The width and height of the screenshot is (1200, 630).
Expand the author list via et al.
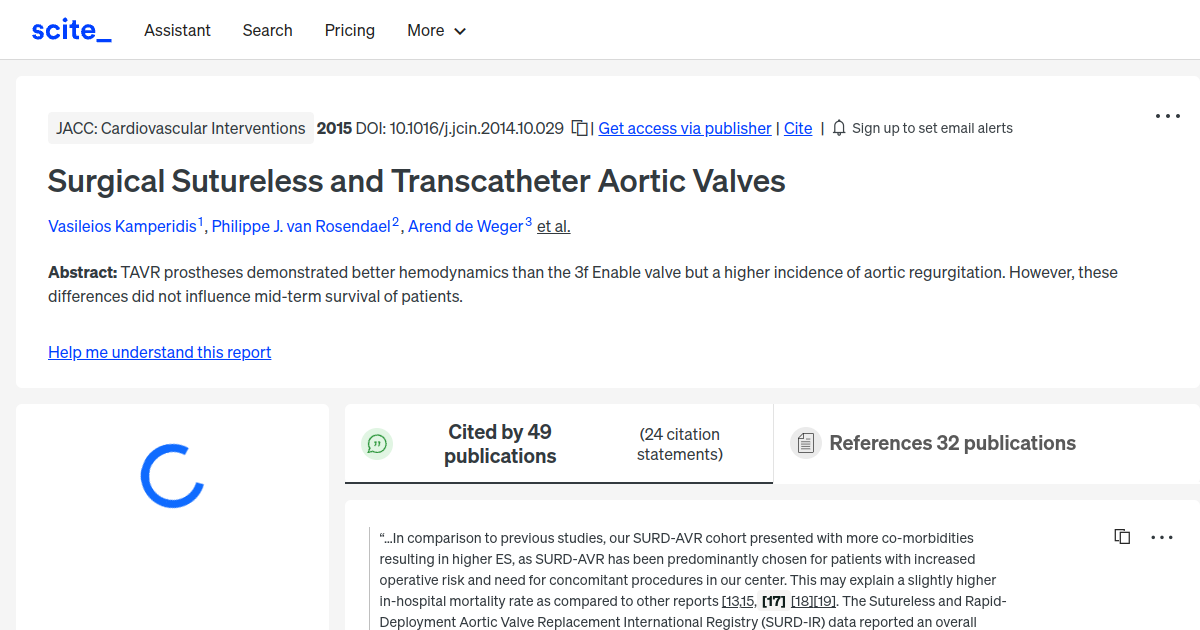[553, 226]
